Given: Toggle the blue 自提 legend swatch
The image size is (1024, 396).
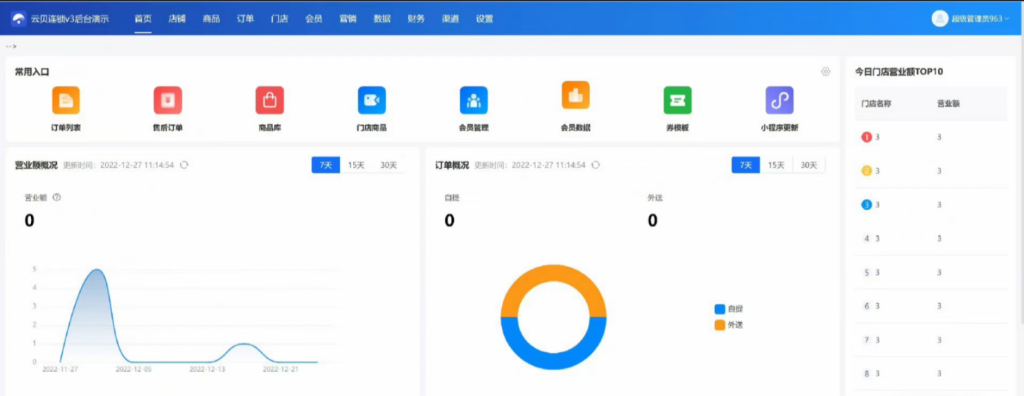Looking at the screenshot, I should (720, 309).
